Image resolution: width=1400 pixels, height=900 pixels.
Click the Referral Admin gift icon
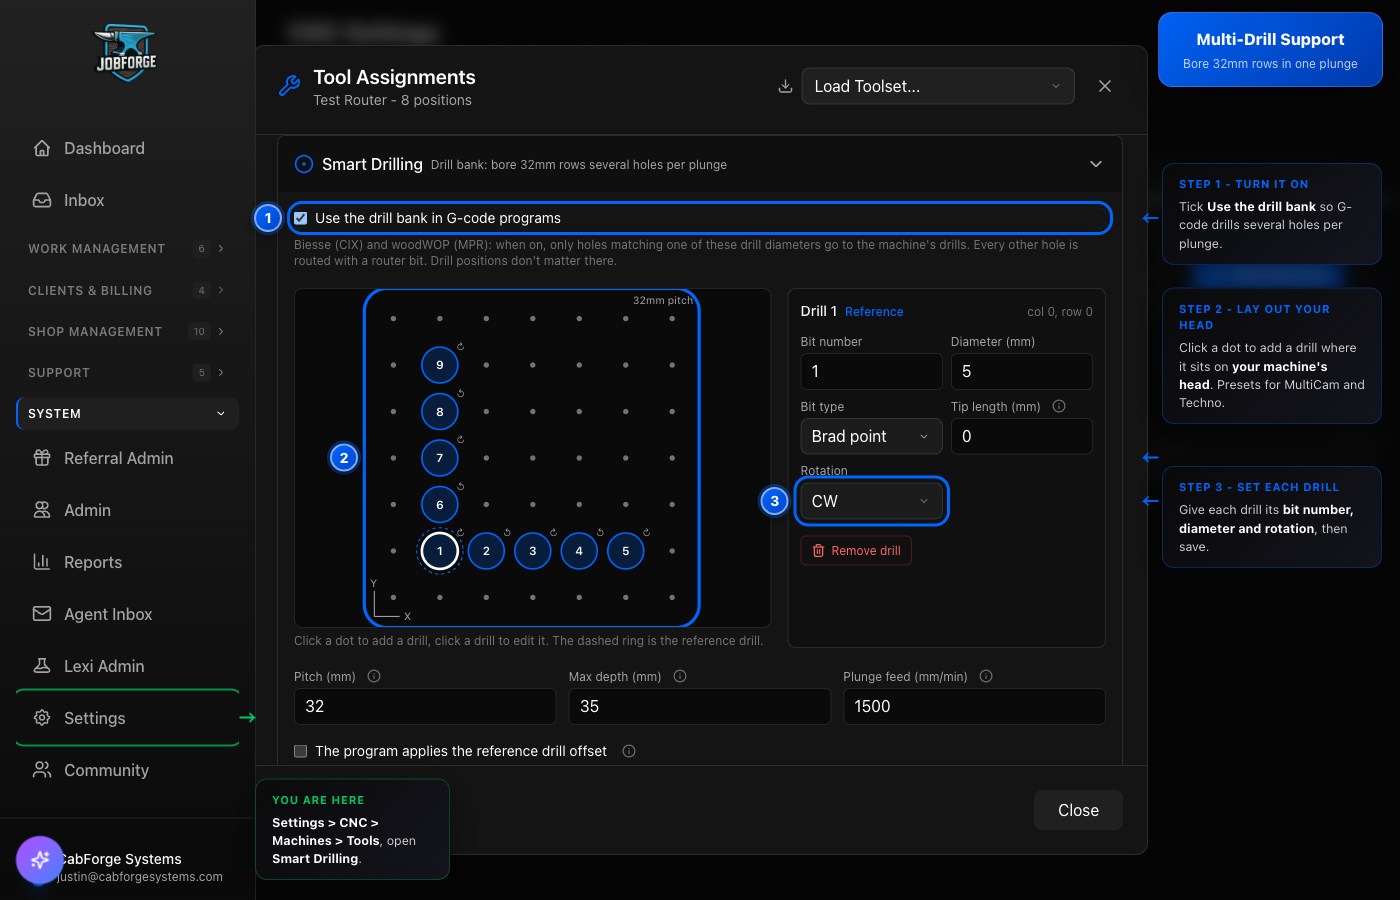[x=42, y=458]
